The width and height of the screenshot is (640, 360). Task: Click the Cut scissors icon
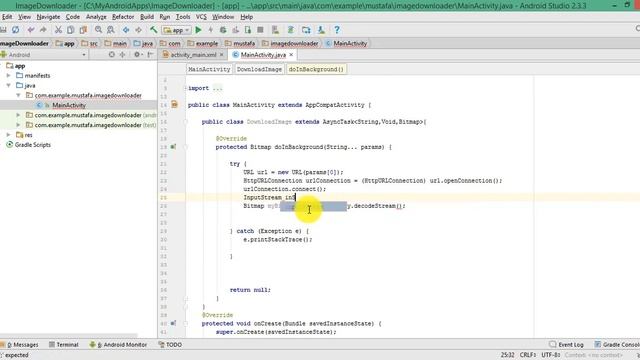point(58,30)
